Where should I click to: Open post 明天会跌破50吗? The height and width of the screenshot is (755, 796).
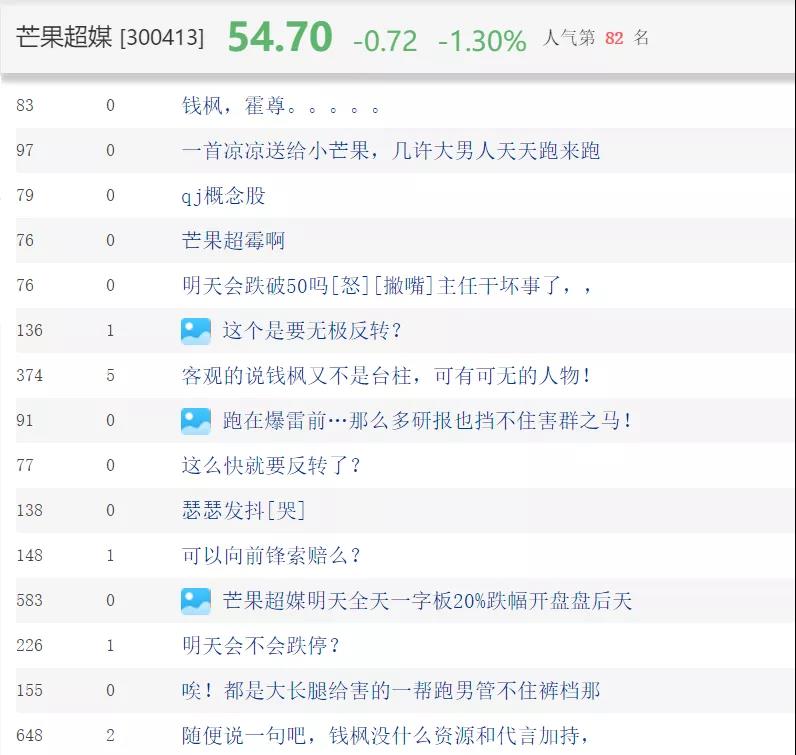387,286
